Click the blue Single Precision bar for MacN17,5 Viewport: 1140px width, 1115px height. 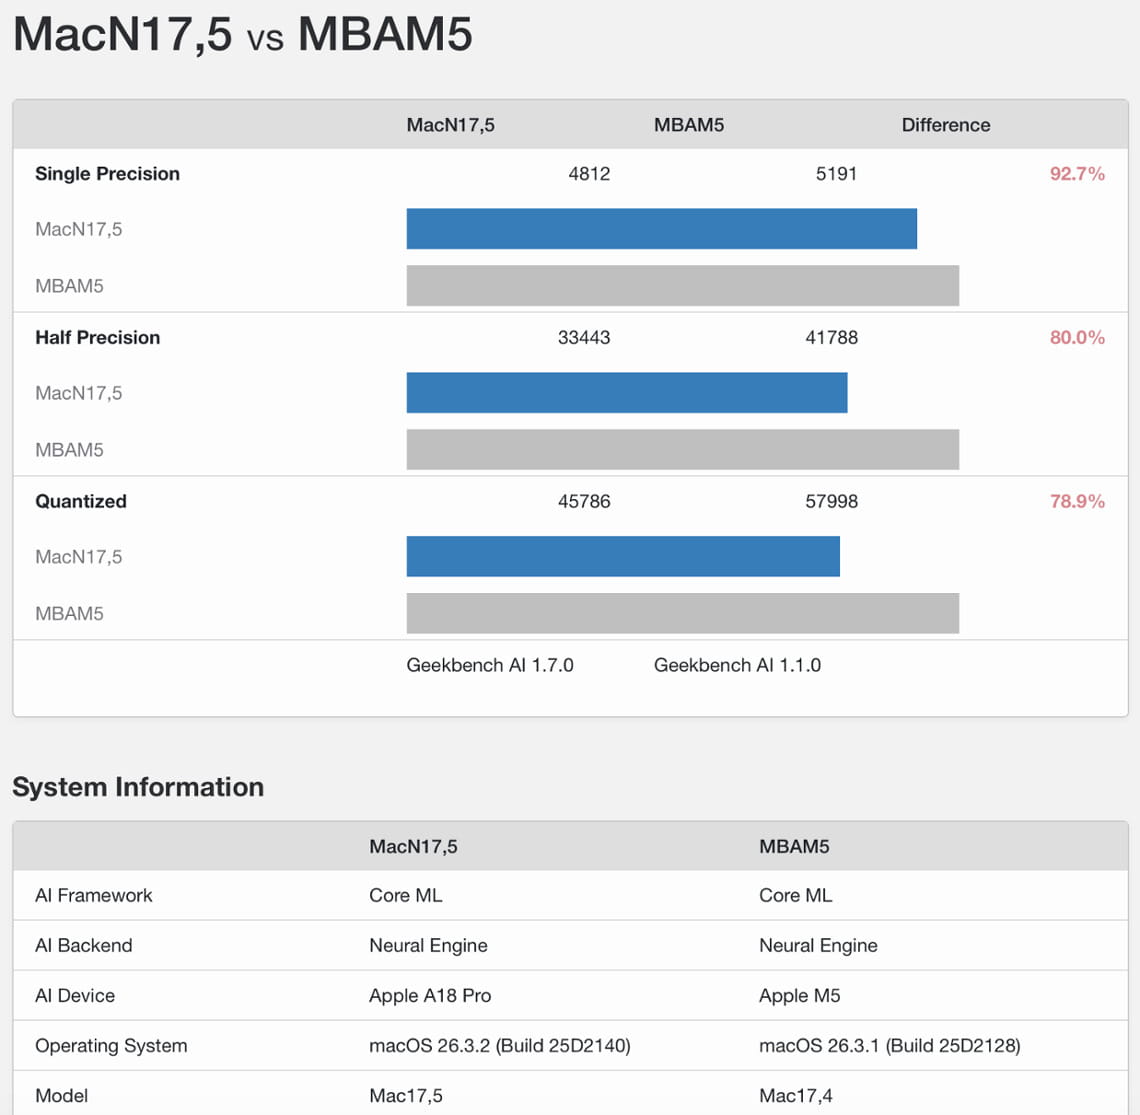click(x=661, y=229)
